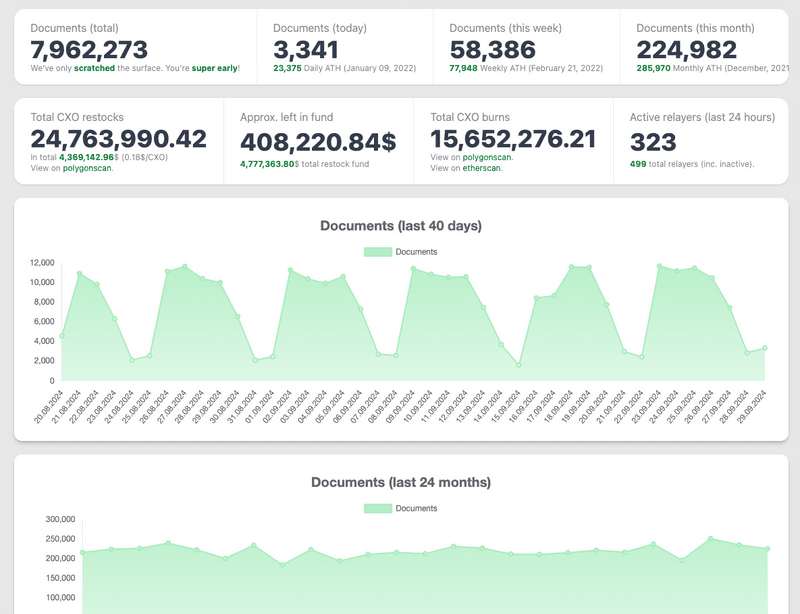Viewport: 800px width, 614px height.
Task: Open the etherscan link for CXO burns
Action: (x=483, y=168)
